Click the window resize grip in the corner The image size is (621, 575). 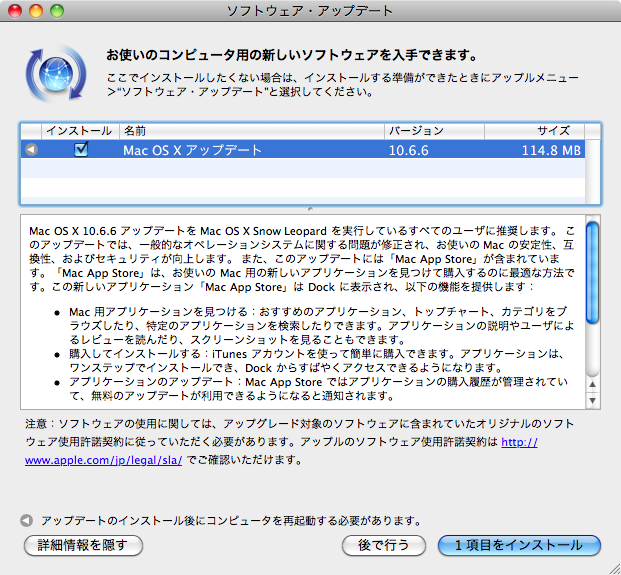coord(613,567)
